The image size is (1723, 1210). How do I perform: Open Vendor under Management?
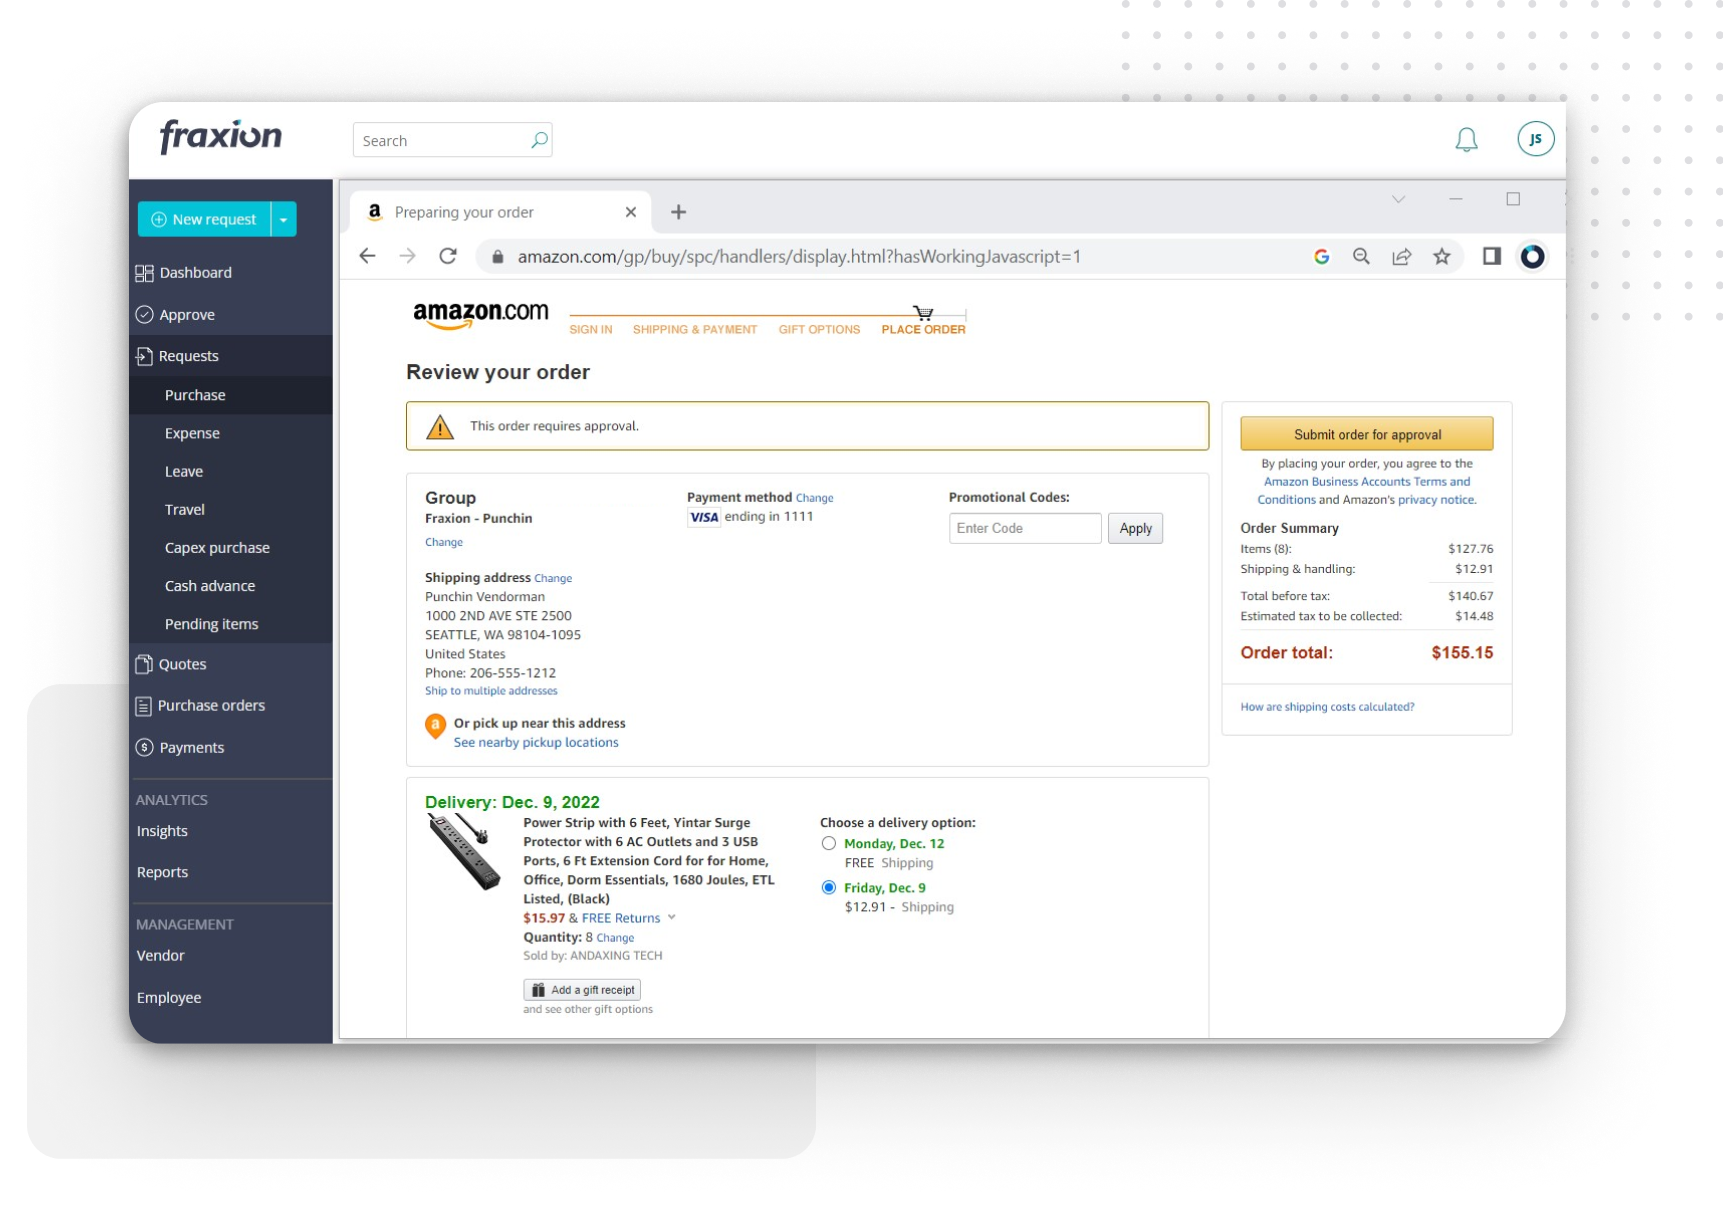161,956
